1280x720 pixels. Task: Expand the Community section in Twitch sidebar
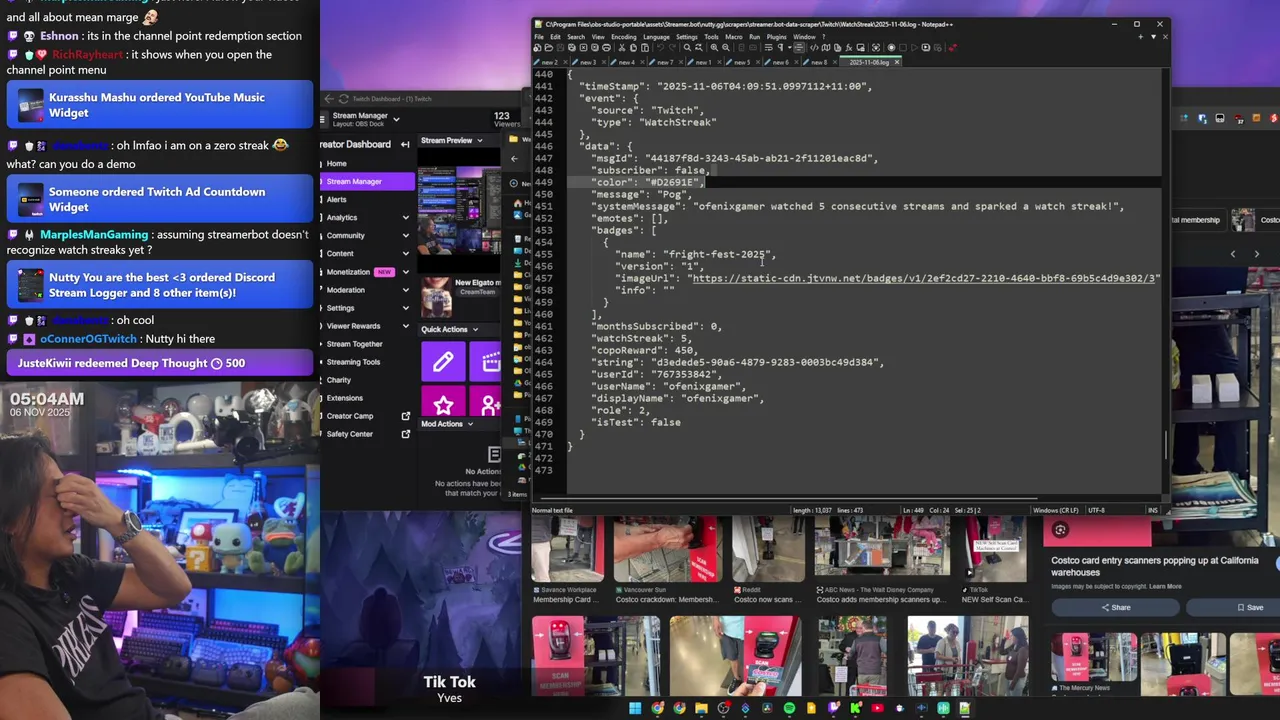pos(405,235)
